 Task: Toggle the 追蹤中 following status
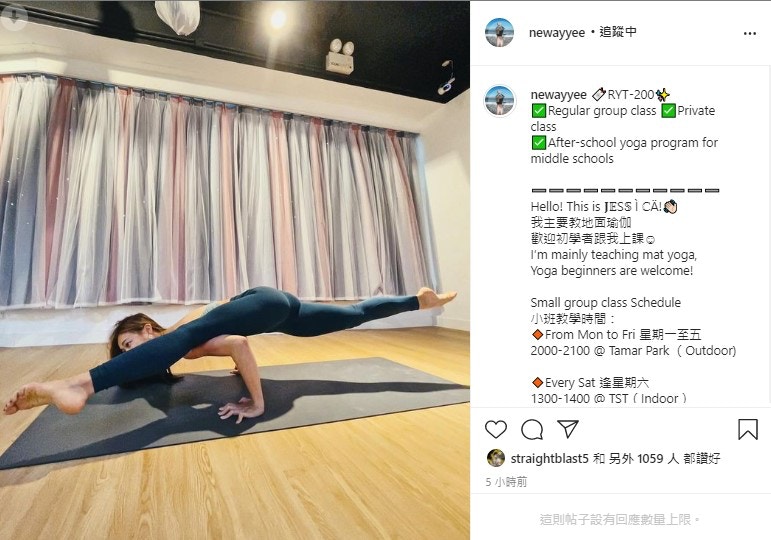click(618, 32)
